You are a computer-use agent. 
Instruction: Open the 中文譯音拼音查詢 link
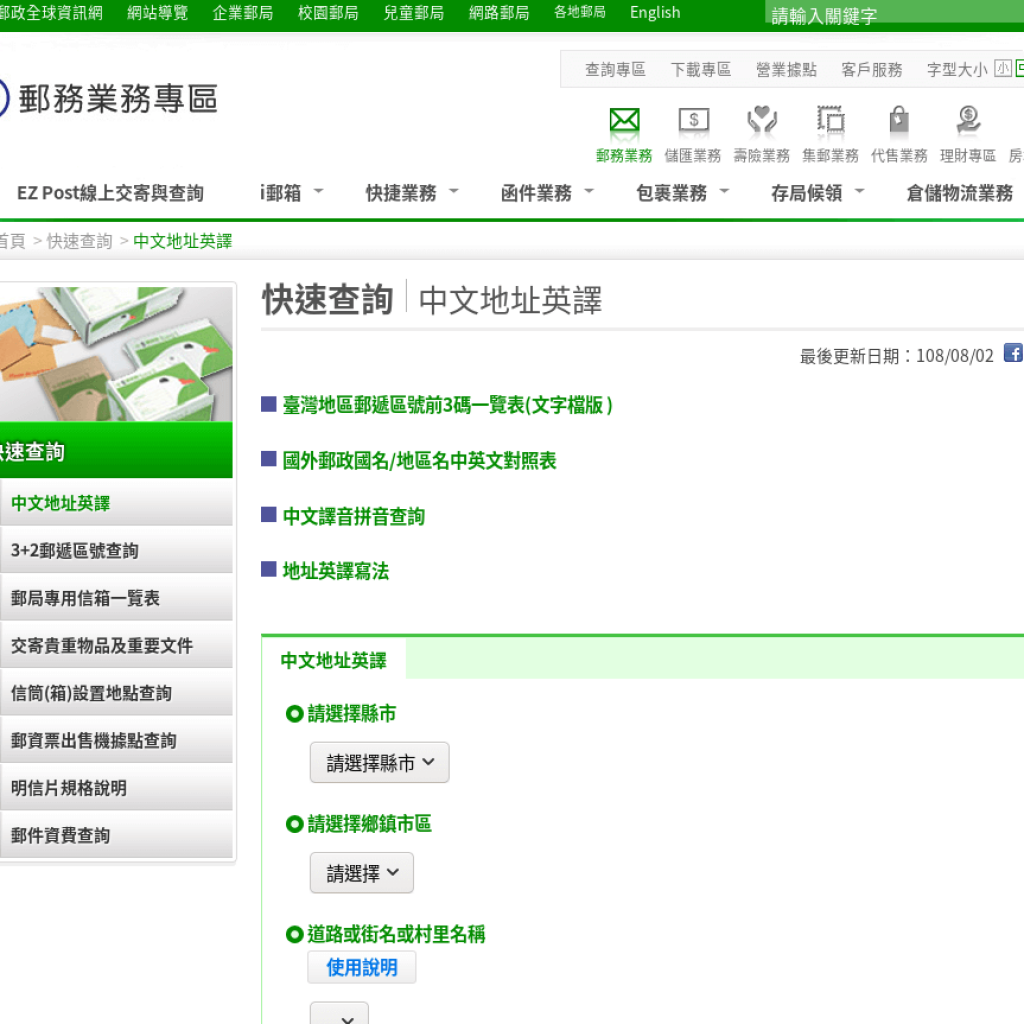[x=352, y=516]
